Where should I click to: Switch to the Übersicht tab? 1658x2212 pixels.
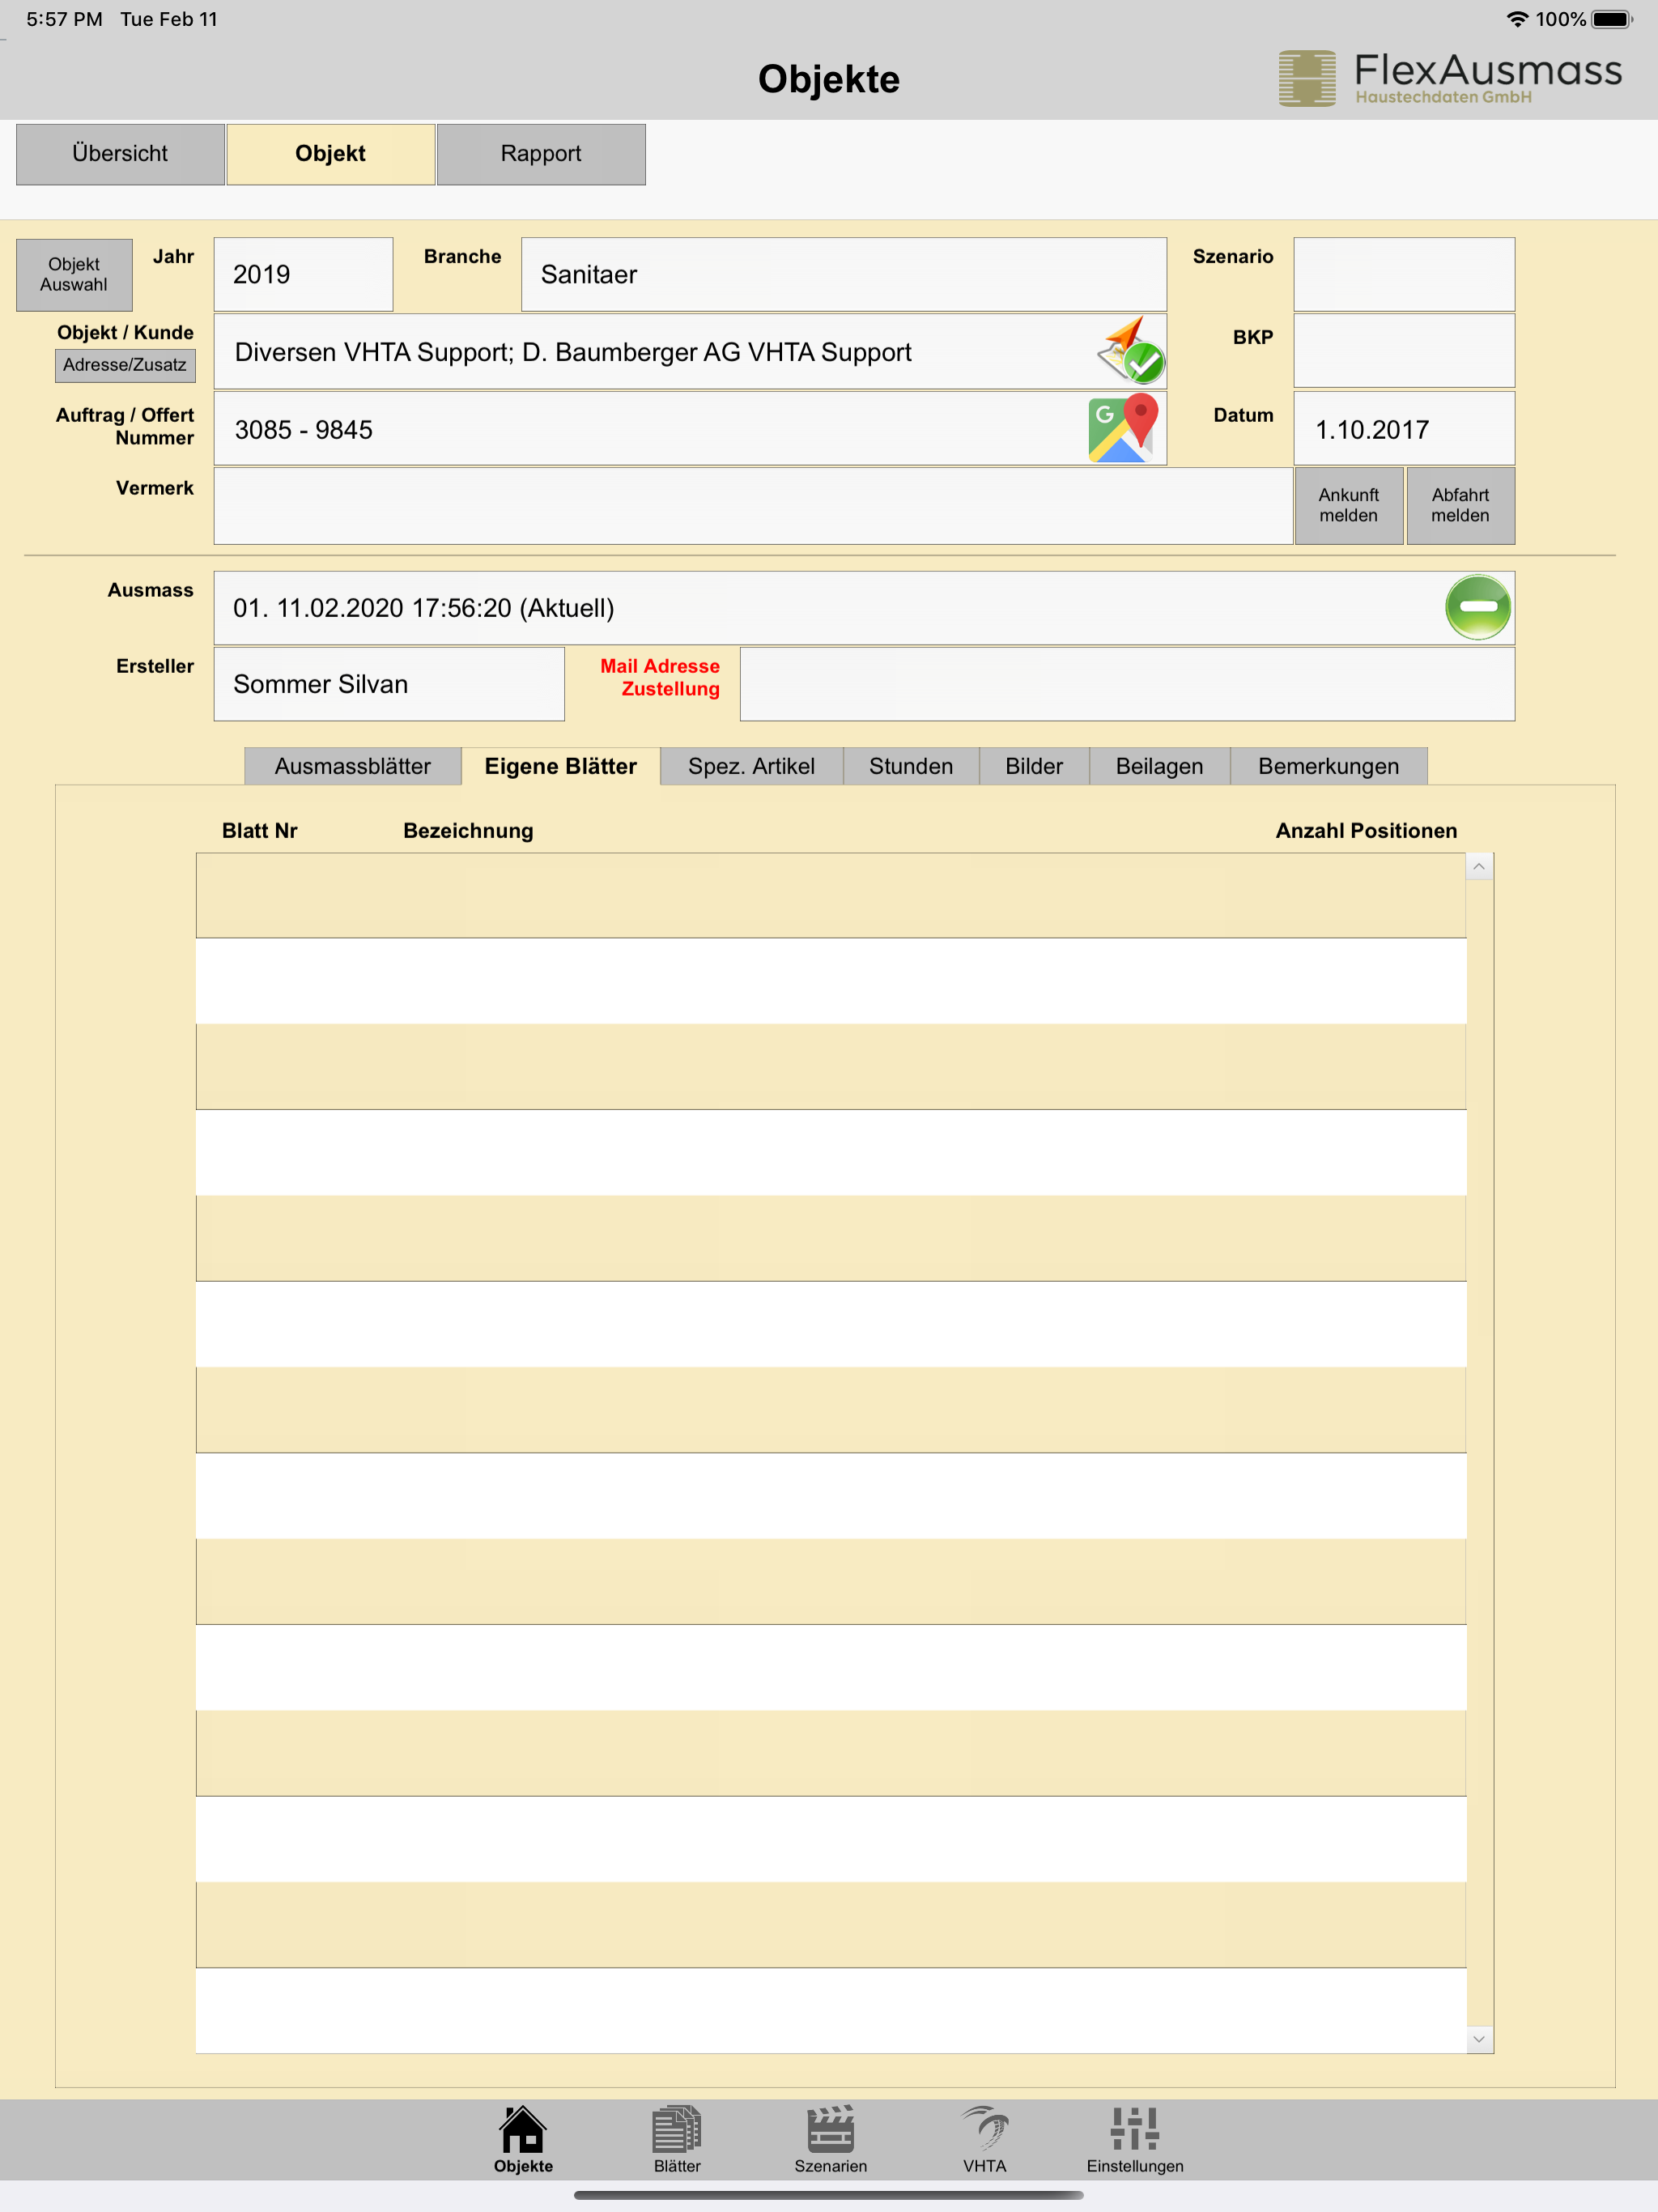tap(120, 154)
